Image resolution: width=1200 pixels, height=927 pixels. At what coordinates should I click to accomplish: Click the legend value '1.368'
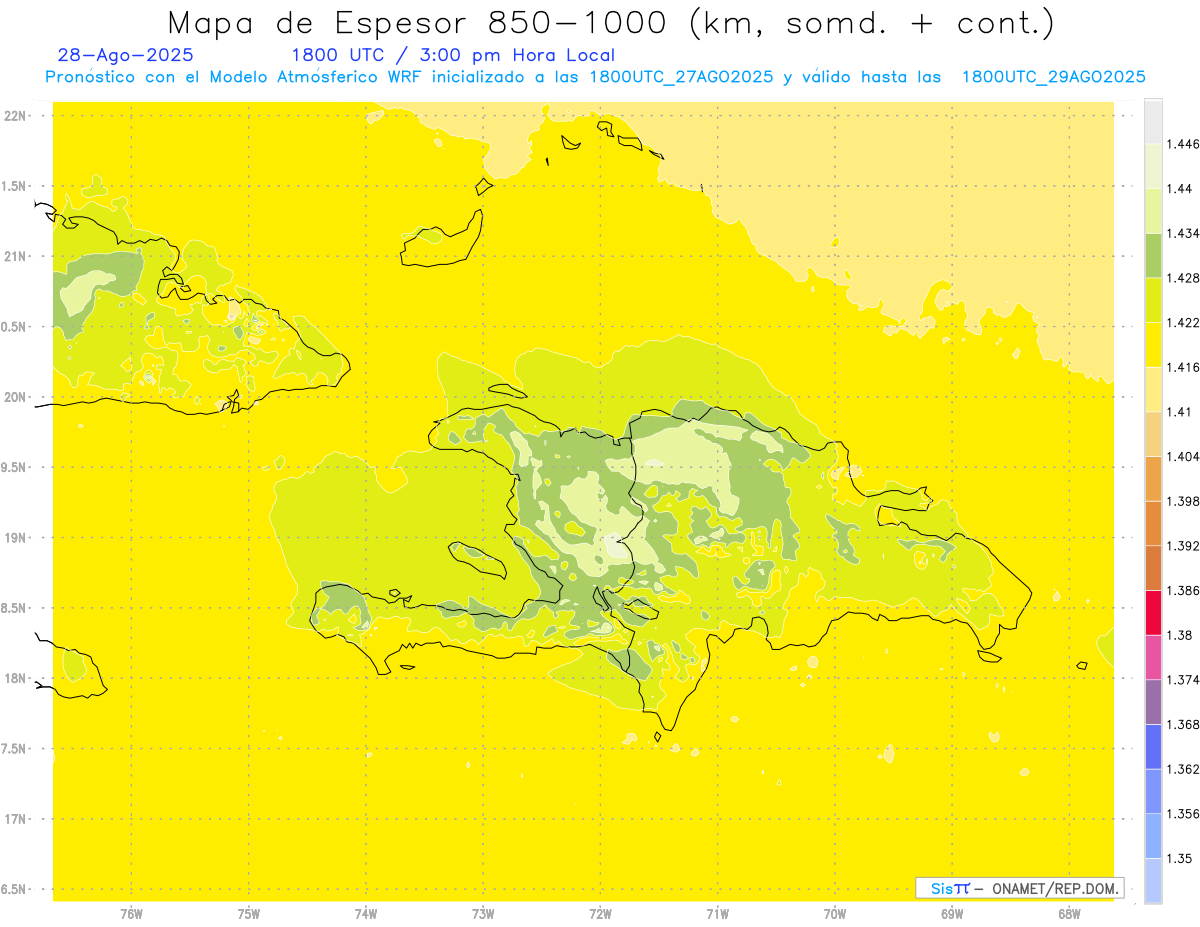(x=1181, y=724)
